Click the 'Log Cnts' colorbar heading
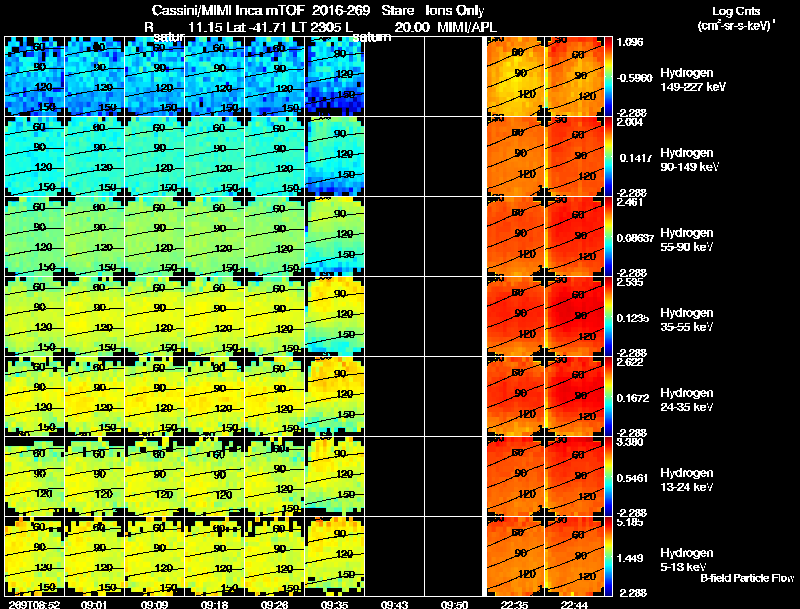The height and width of the screenshot is (609, 800). click(736, 11)
